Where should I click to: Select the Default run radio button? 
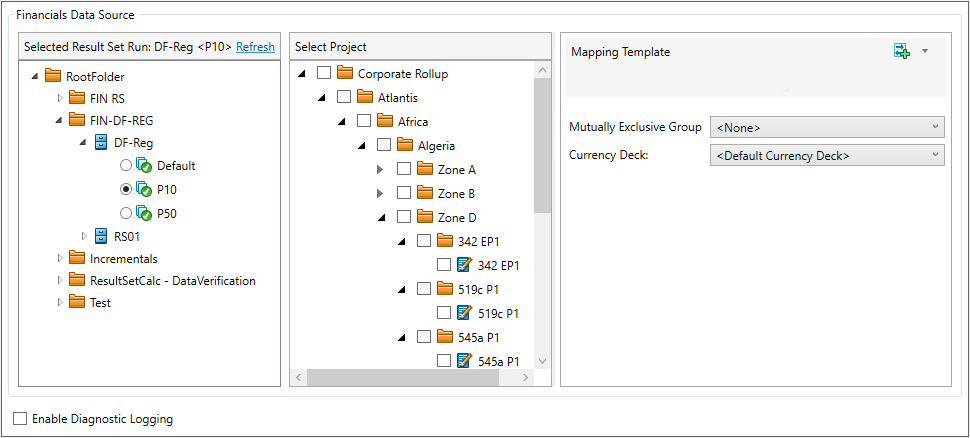126,165
